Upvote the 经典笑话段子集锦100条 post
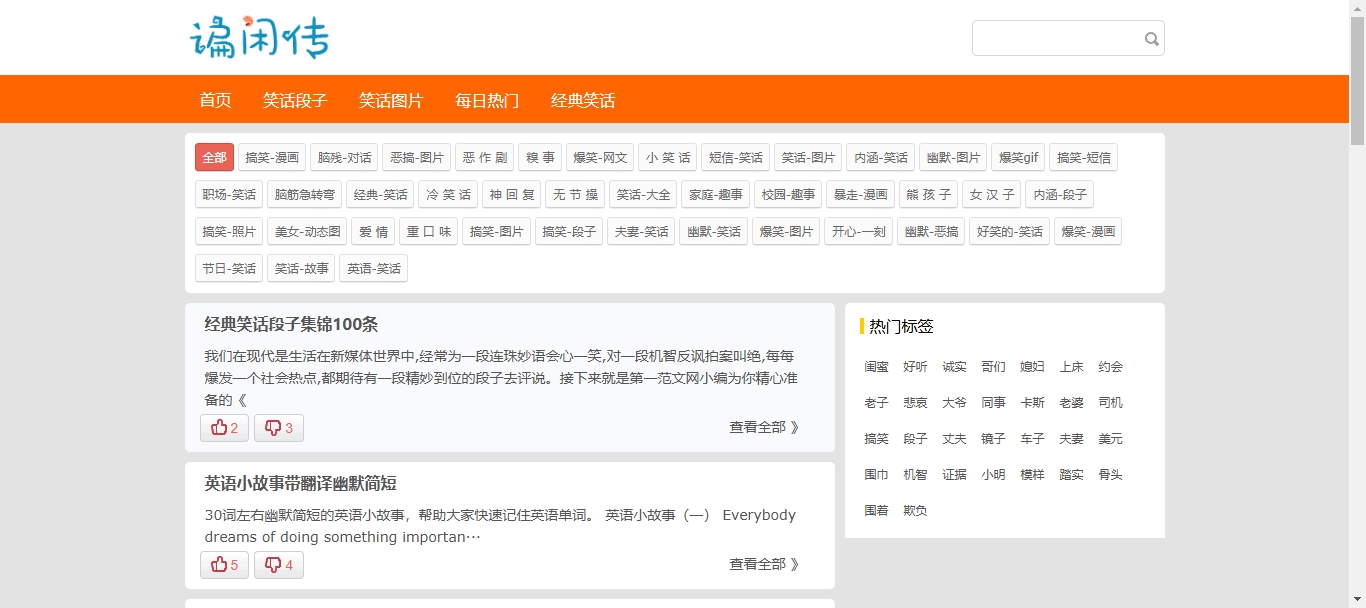The height and width of the screenshot is (608, 1366). [224, 428]
